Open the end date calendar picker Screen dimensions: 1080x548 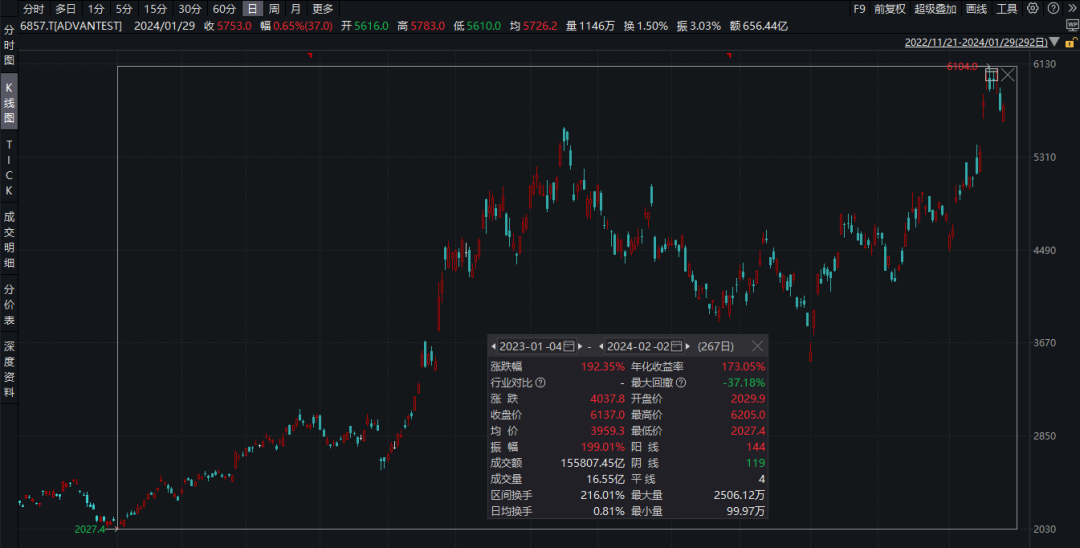tap(676, 345)
